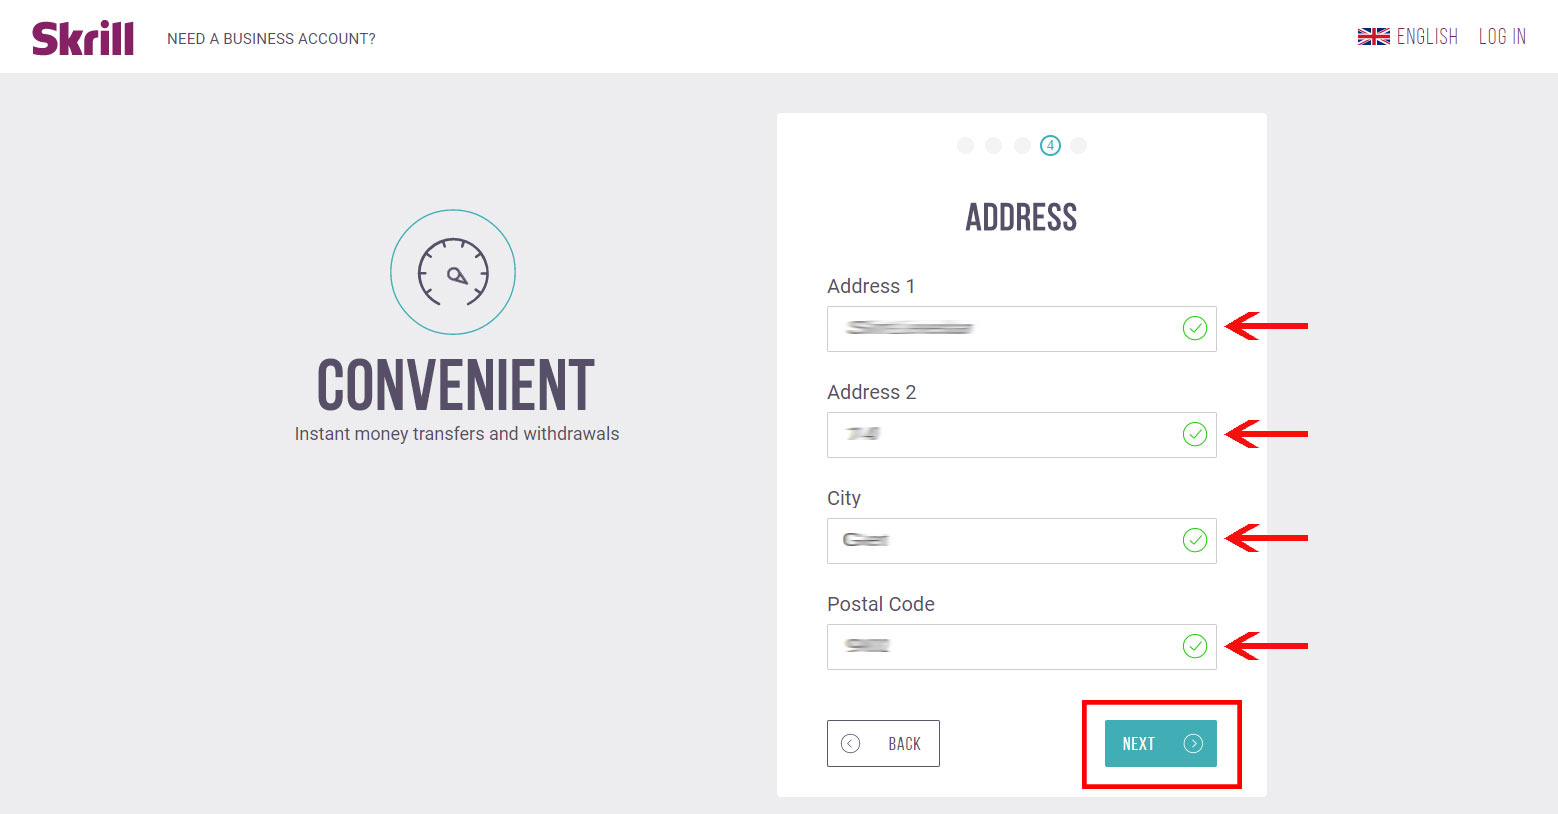This screenshot has width=1558, height=814.
Task: Click the BACK button
Action: pos(883,743)
